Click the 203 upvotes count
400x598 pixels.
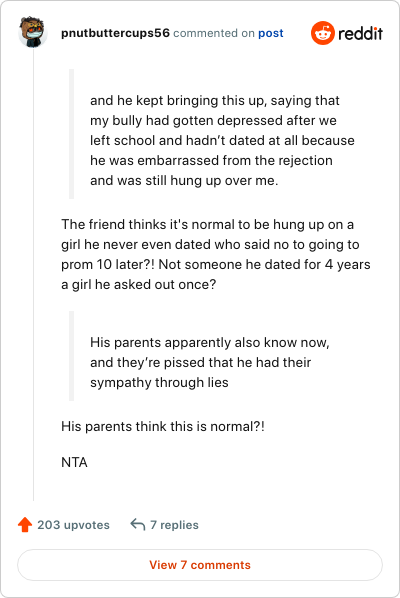point(73,525)
